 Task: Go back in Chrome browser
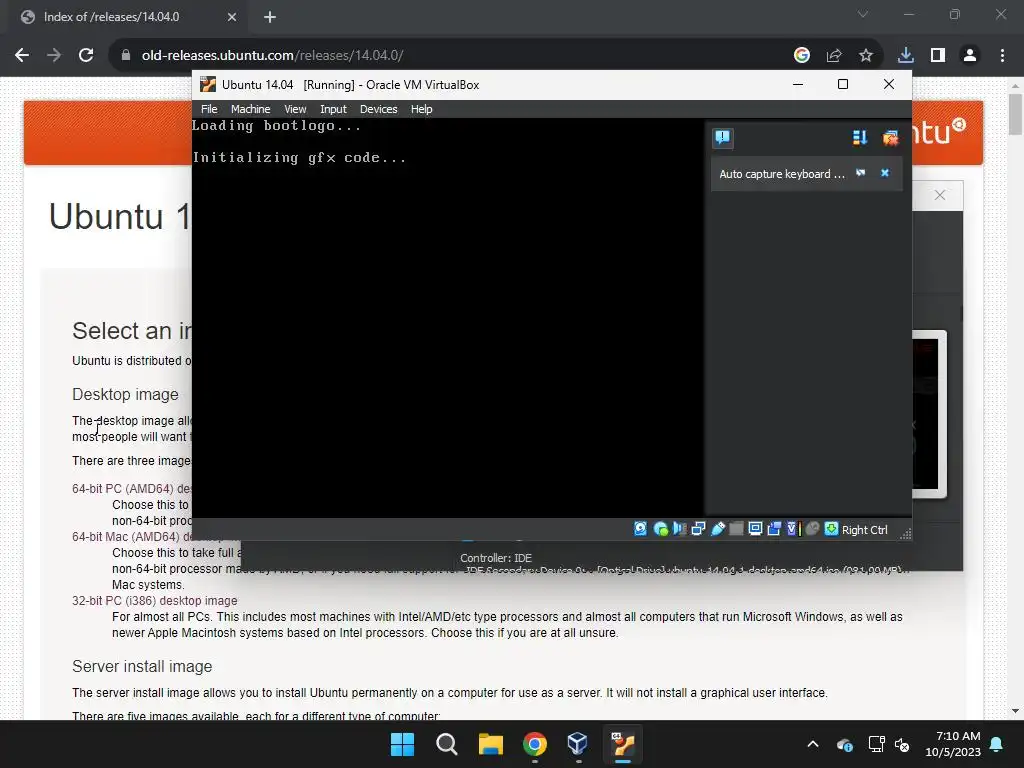[x=22, y=55]
